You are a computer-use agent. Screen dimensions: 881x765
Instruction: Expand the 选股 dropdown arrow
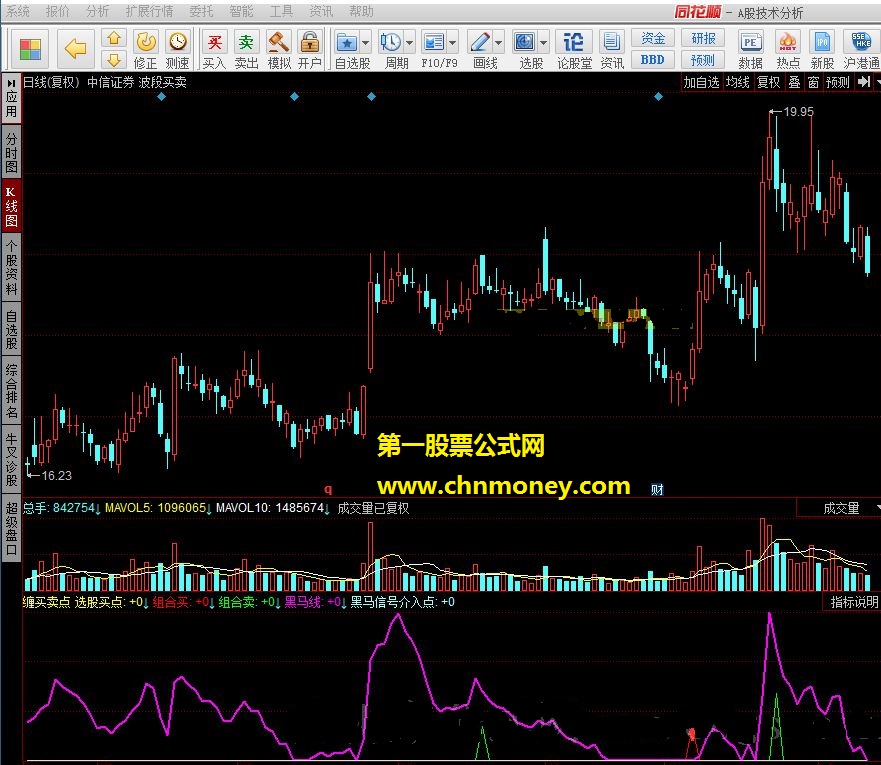coord(543,43)
